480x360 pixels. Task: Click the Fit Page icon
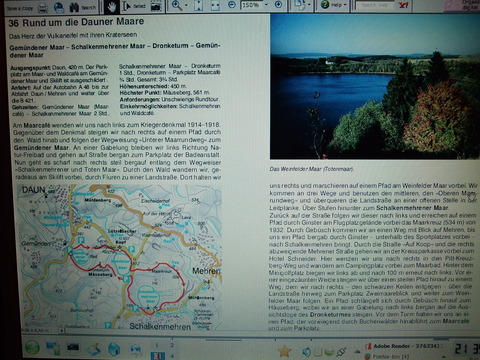198,5
